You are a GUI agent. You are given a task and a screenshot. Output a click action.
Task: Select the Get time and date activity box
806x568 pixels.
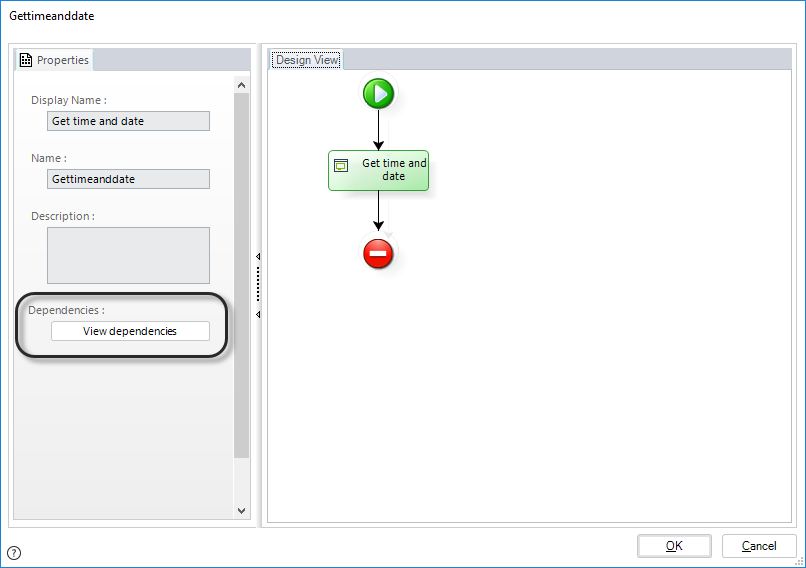[x=378, y=170]
